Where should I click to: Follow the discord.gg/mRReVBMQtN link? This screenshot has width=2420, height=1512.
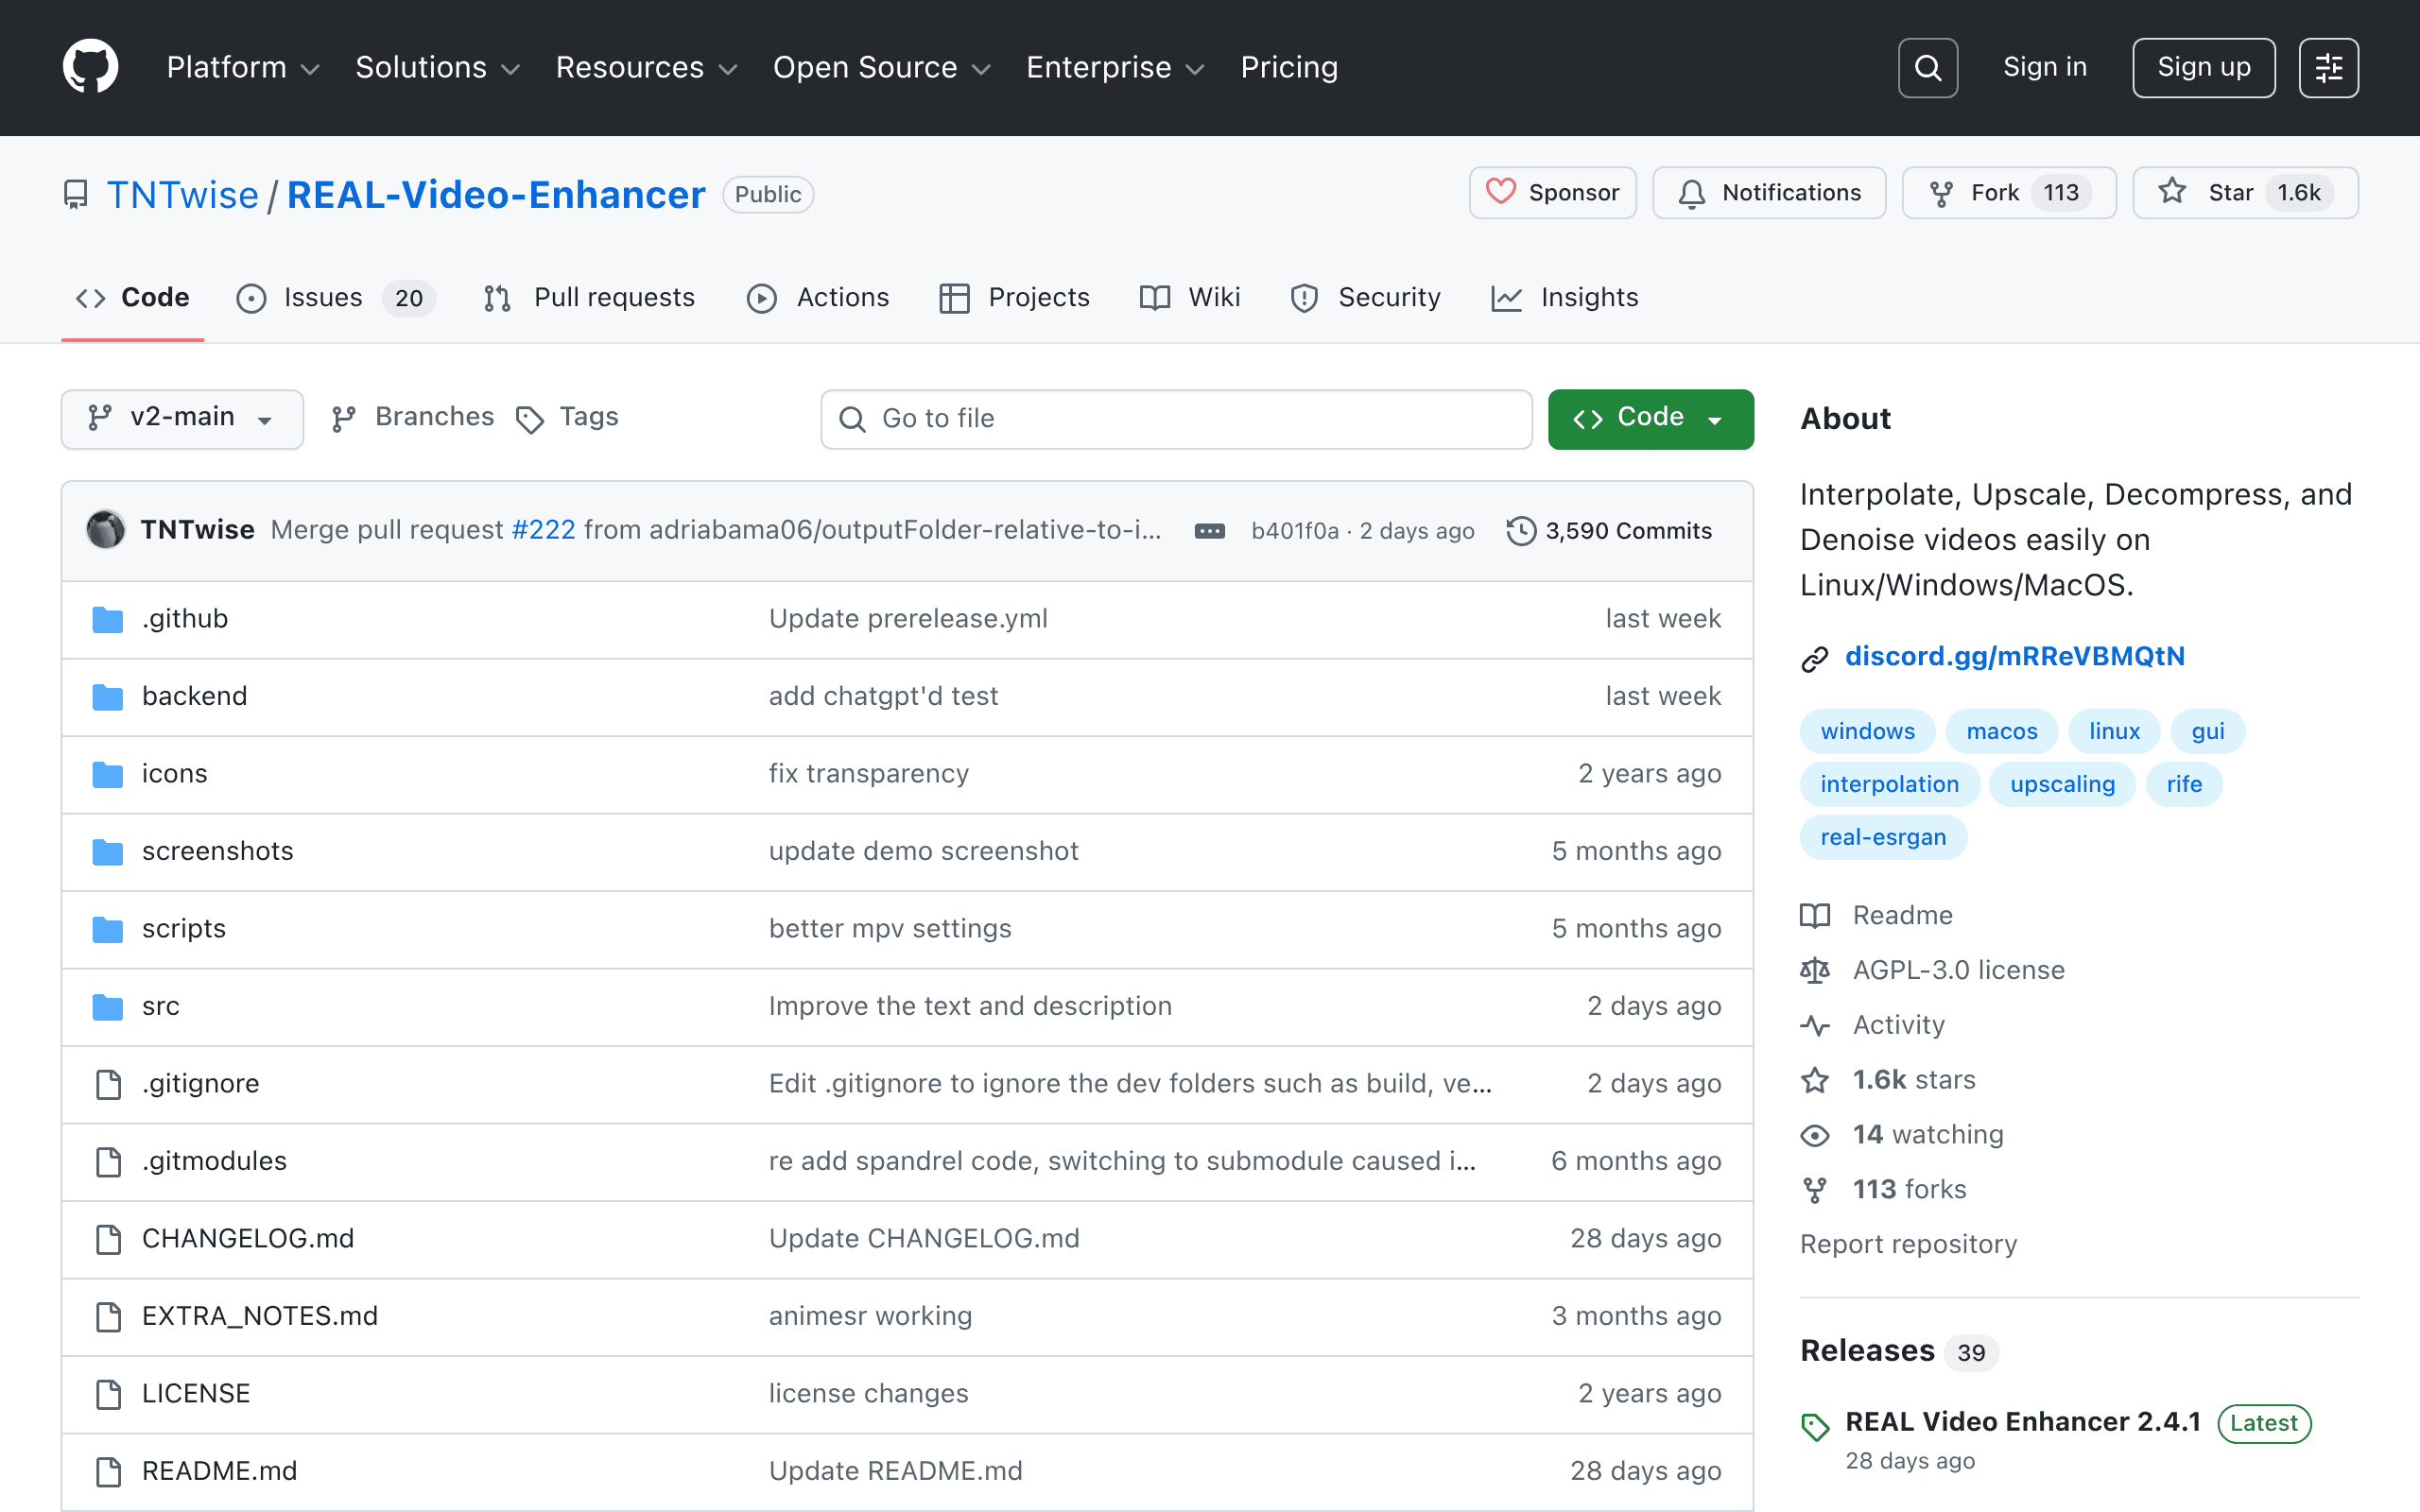(x=2014, y=656)
